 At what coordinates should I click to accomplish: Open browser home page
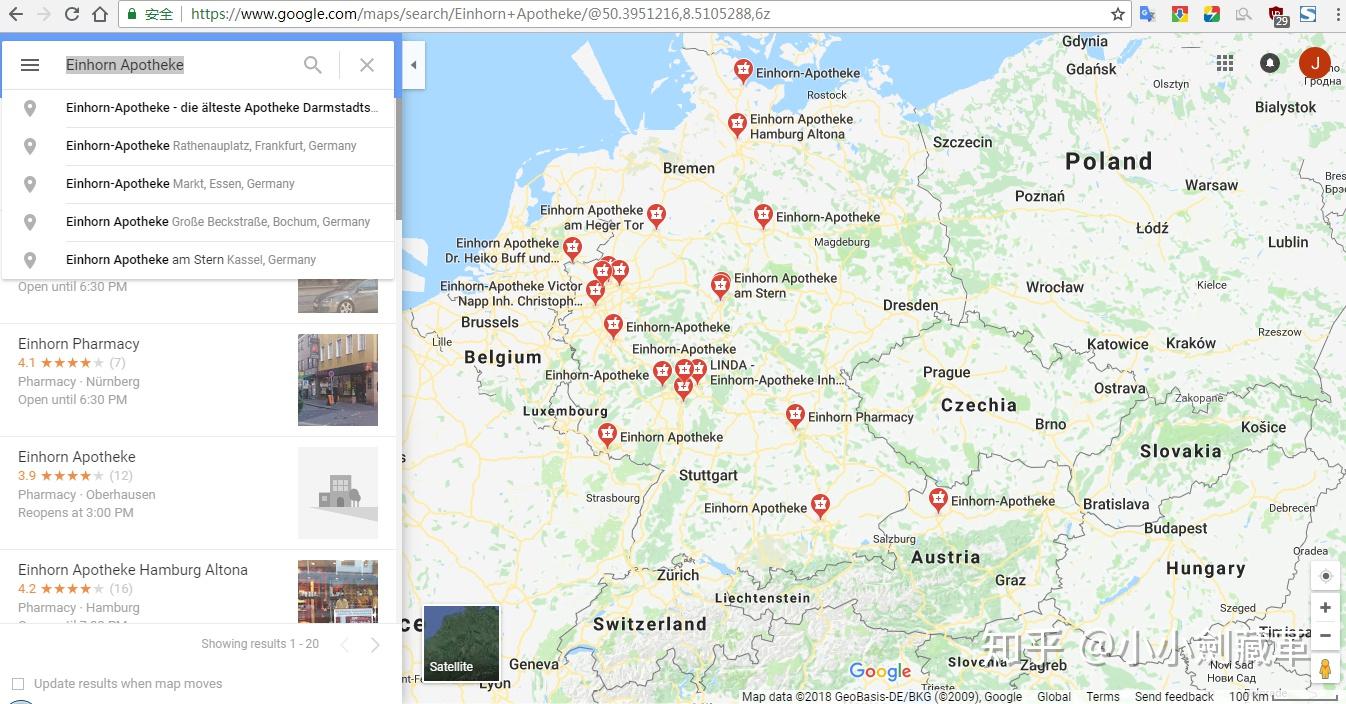pos(99,15)
